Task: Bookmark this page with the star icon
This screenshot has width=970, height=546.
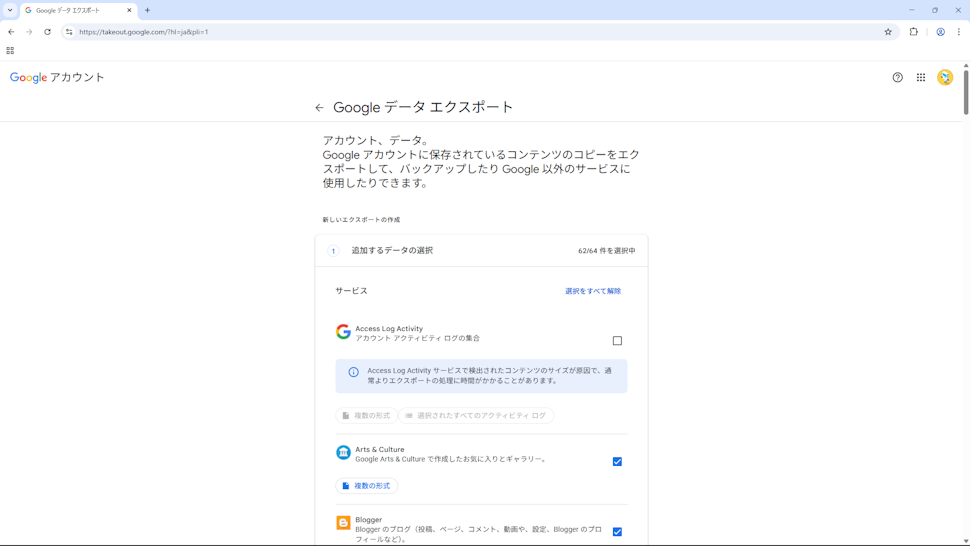Action: click(x=888, y=32)
